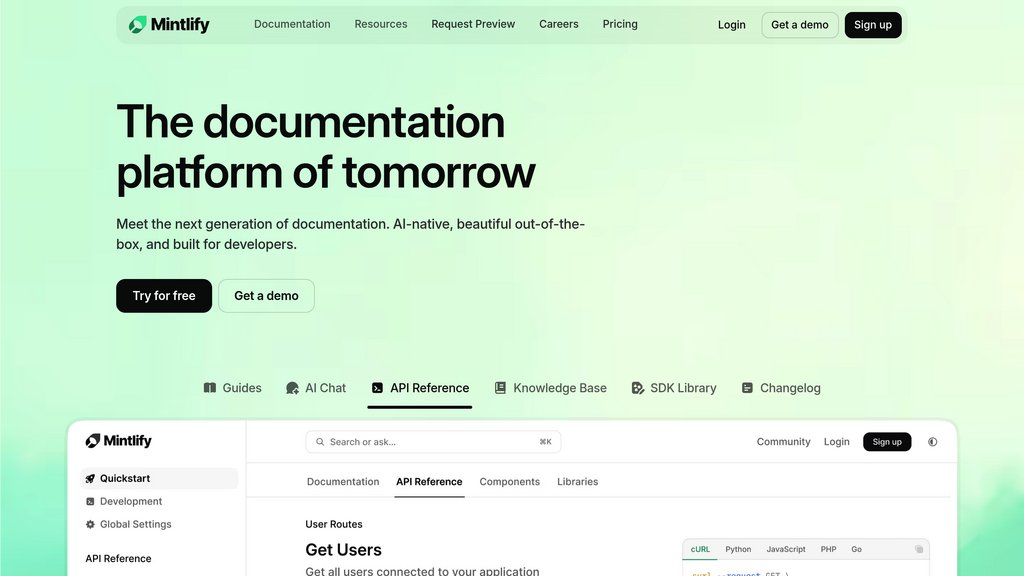Open the AI Chat feature tab

pos(315,388)
